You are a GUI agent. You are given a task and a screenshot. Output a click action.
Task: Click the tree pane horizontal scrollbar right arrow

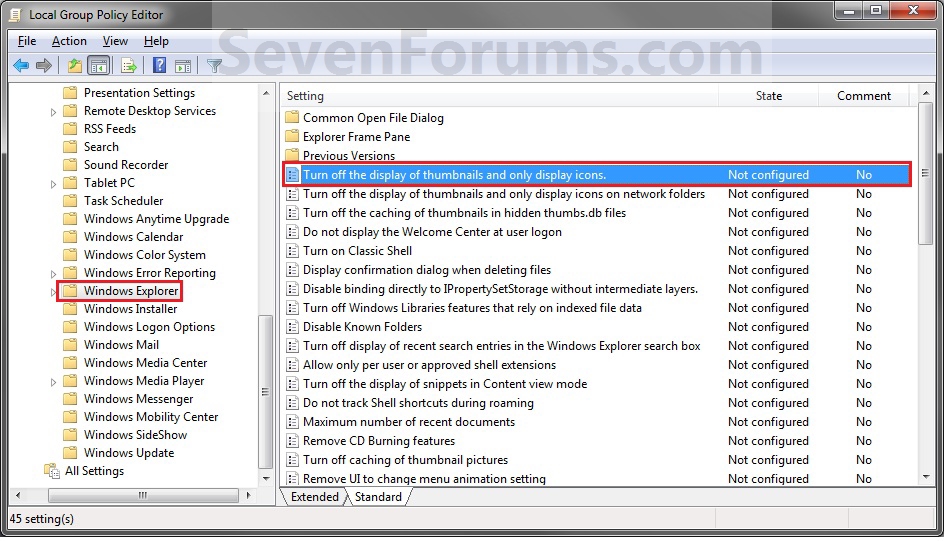coord(248,495)
